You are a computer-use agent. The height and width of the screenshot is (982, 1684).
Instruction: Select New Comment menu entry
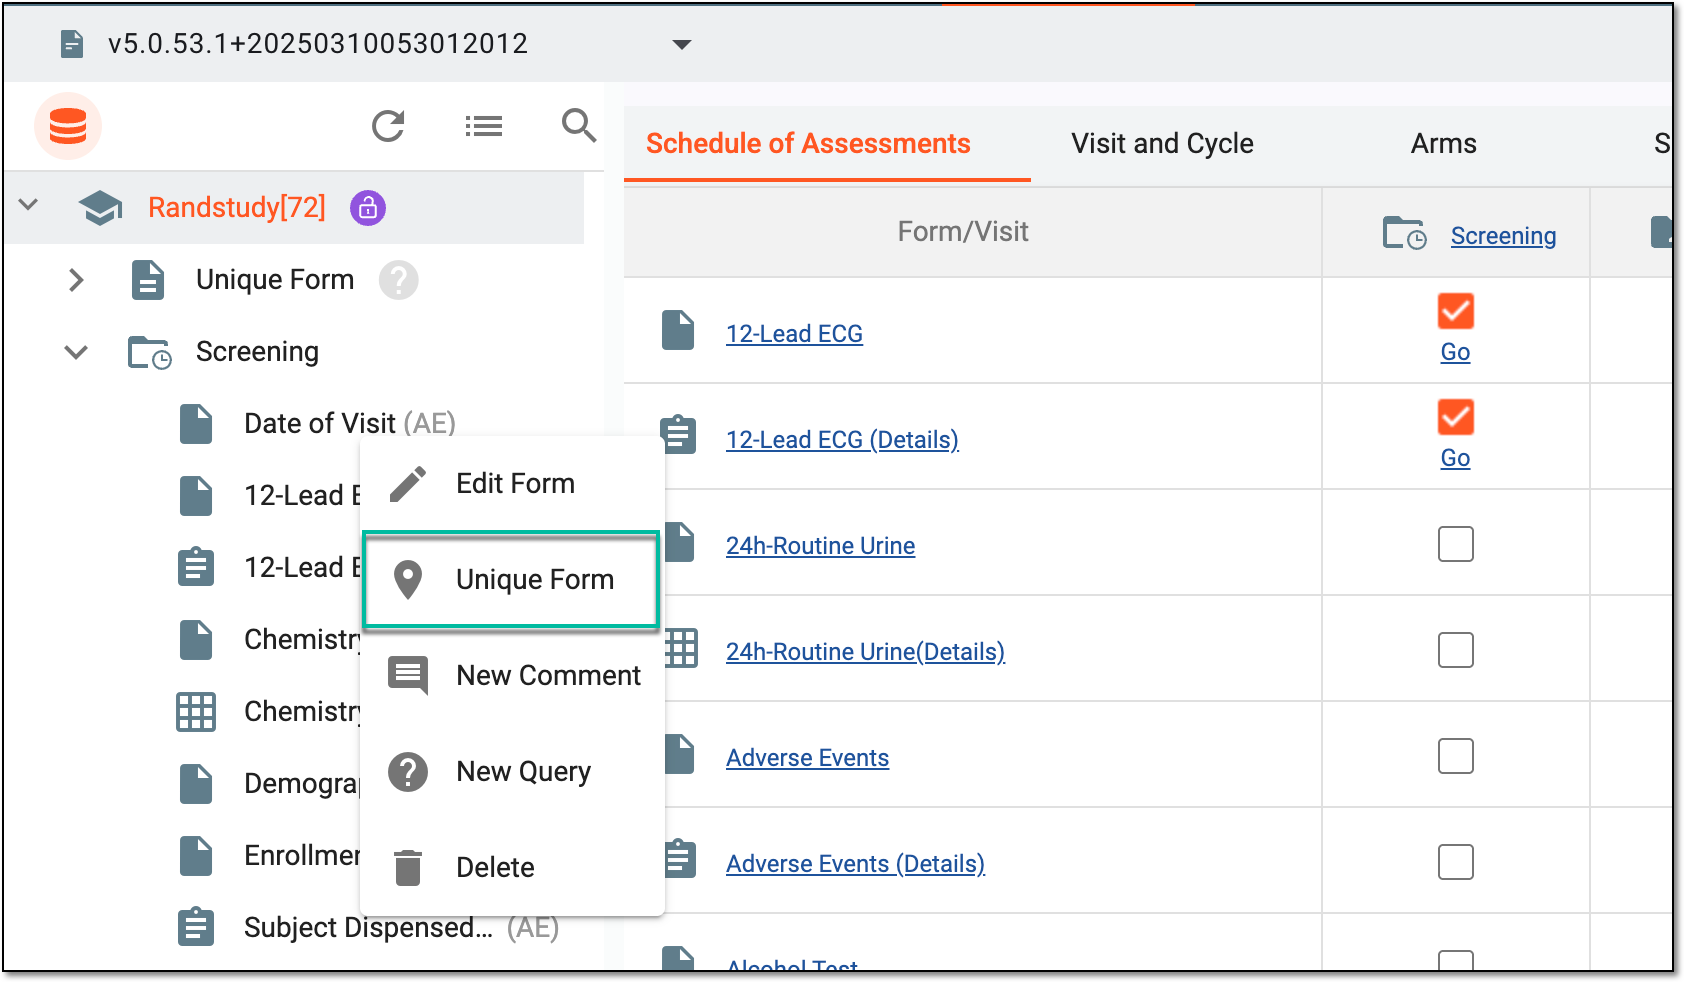512,676
